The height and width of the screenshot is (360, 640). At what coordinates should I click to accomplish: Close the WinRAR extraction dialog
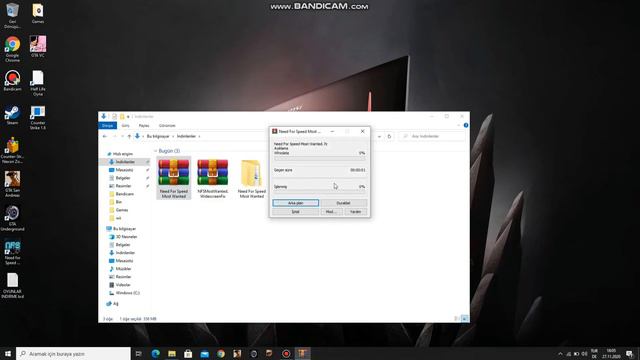[x=362, y=131]
